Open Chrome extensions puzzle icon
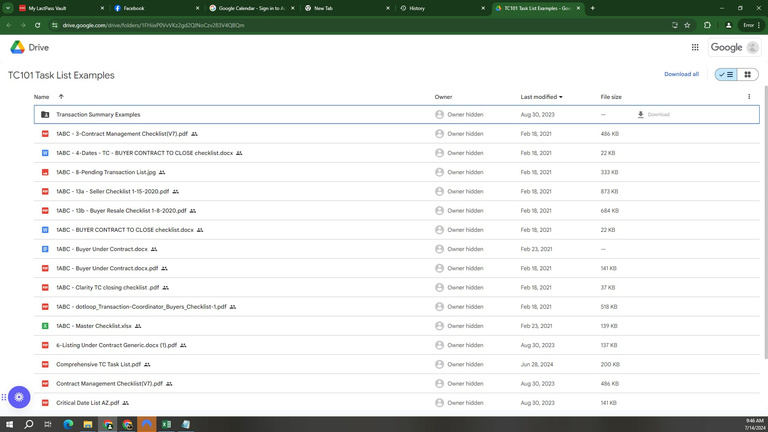 tap(707, 25)
